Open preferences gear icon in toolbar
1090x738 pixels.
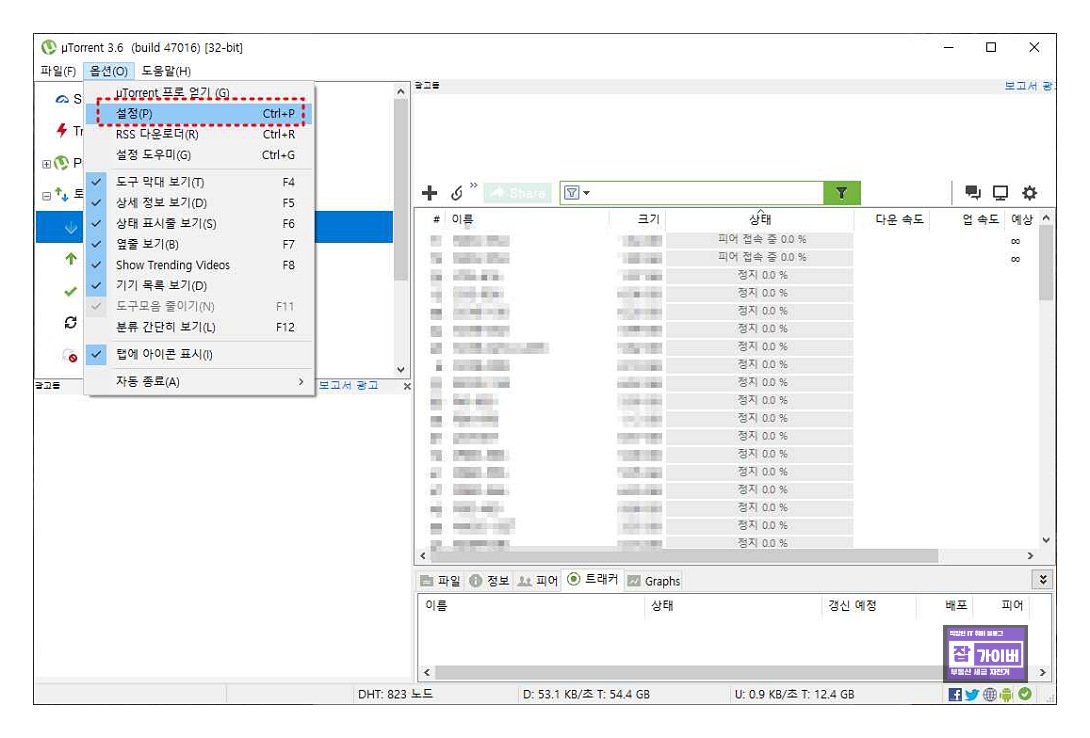point(1029,192)
